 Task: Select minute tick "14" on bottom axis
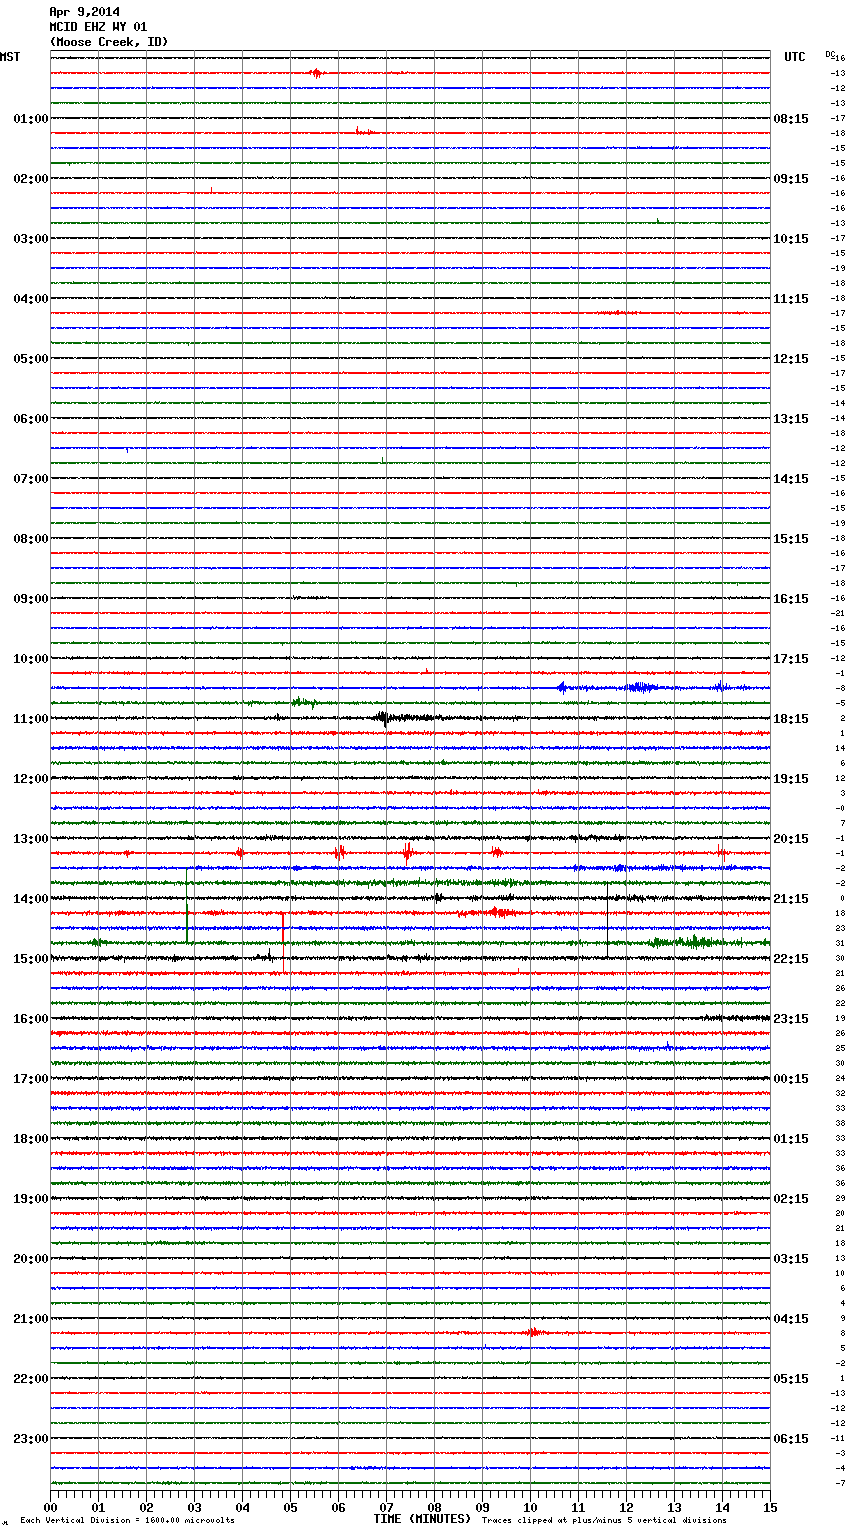click(722, 1507)
